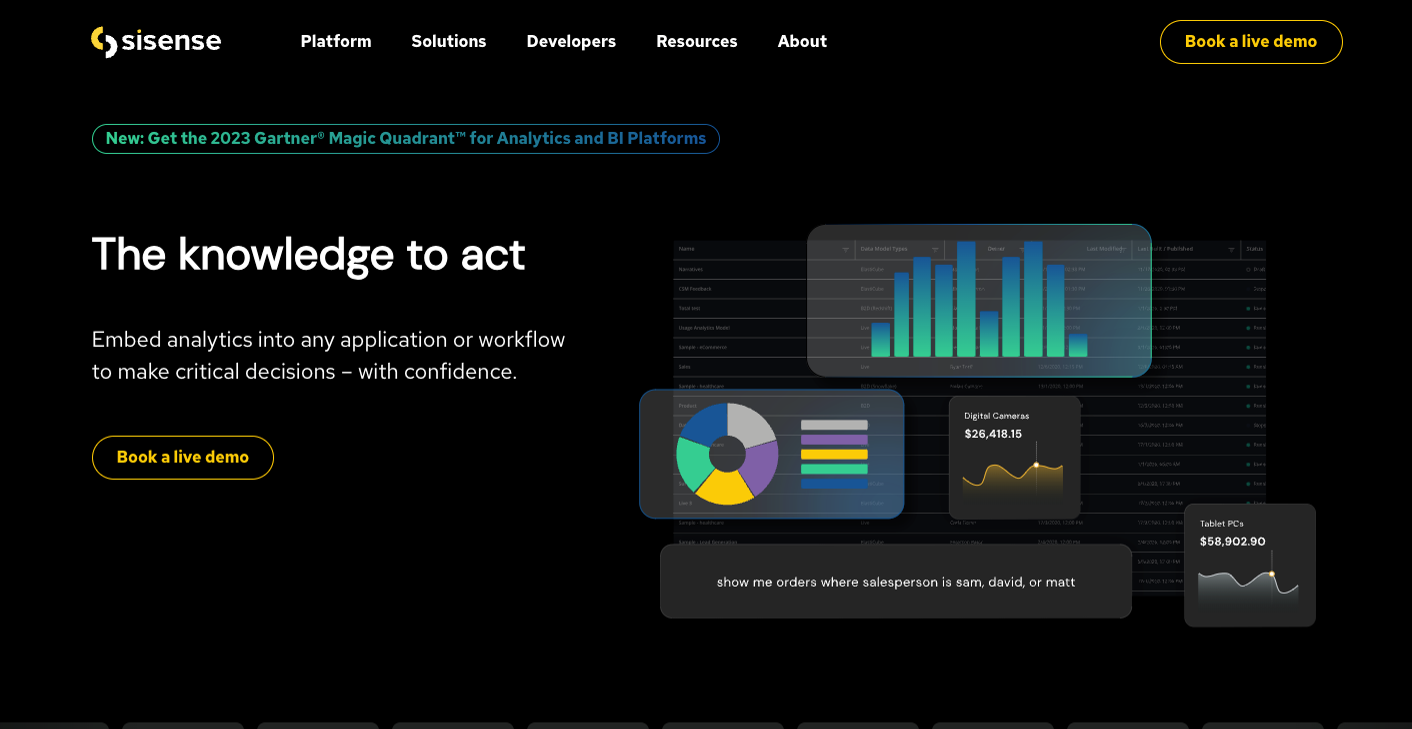Click "The knowledge to act" headline
This screenshot has width=1412, height=729.
click(x=309, y=254)
